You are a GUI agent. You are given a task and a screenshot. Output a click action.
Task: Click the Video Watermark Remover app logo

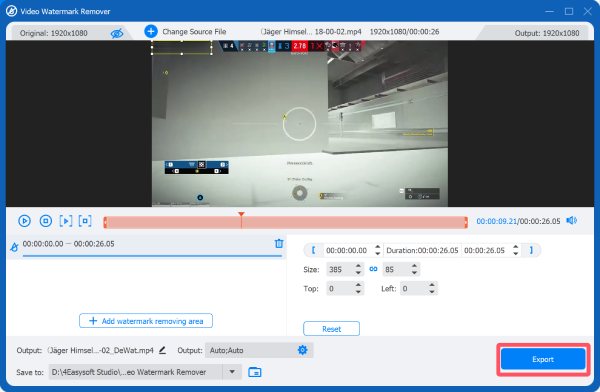[11, 11]
